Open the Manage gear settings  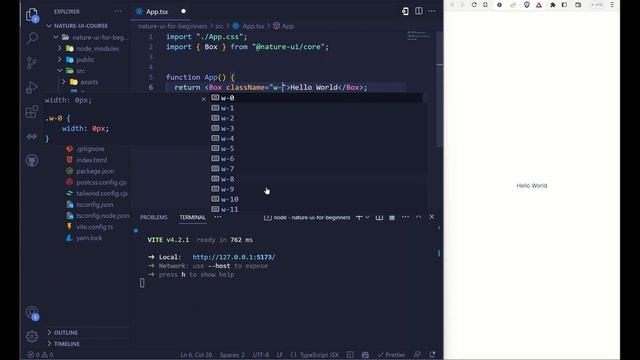point(32,337)
